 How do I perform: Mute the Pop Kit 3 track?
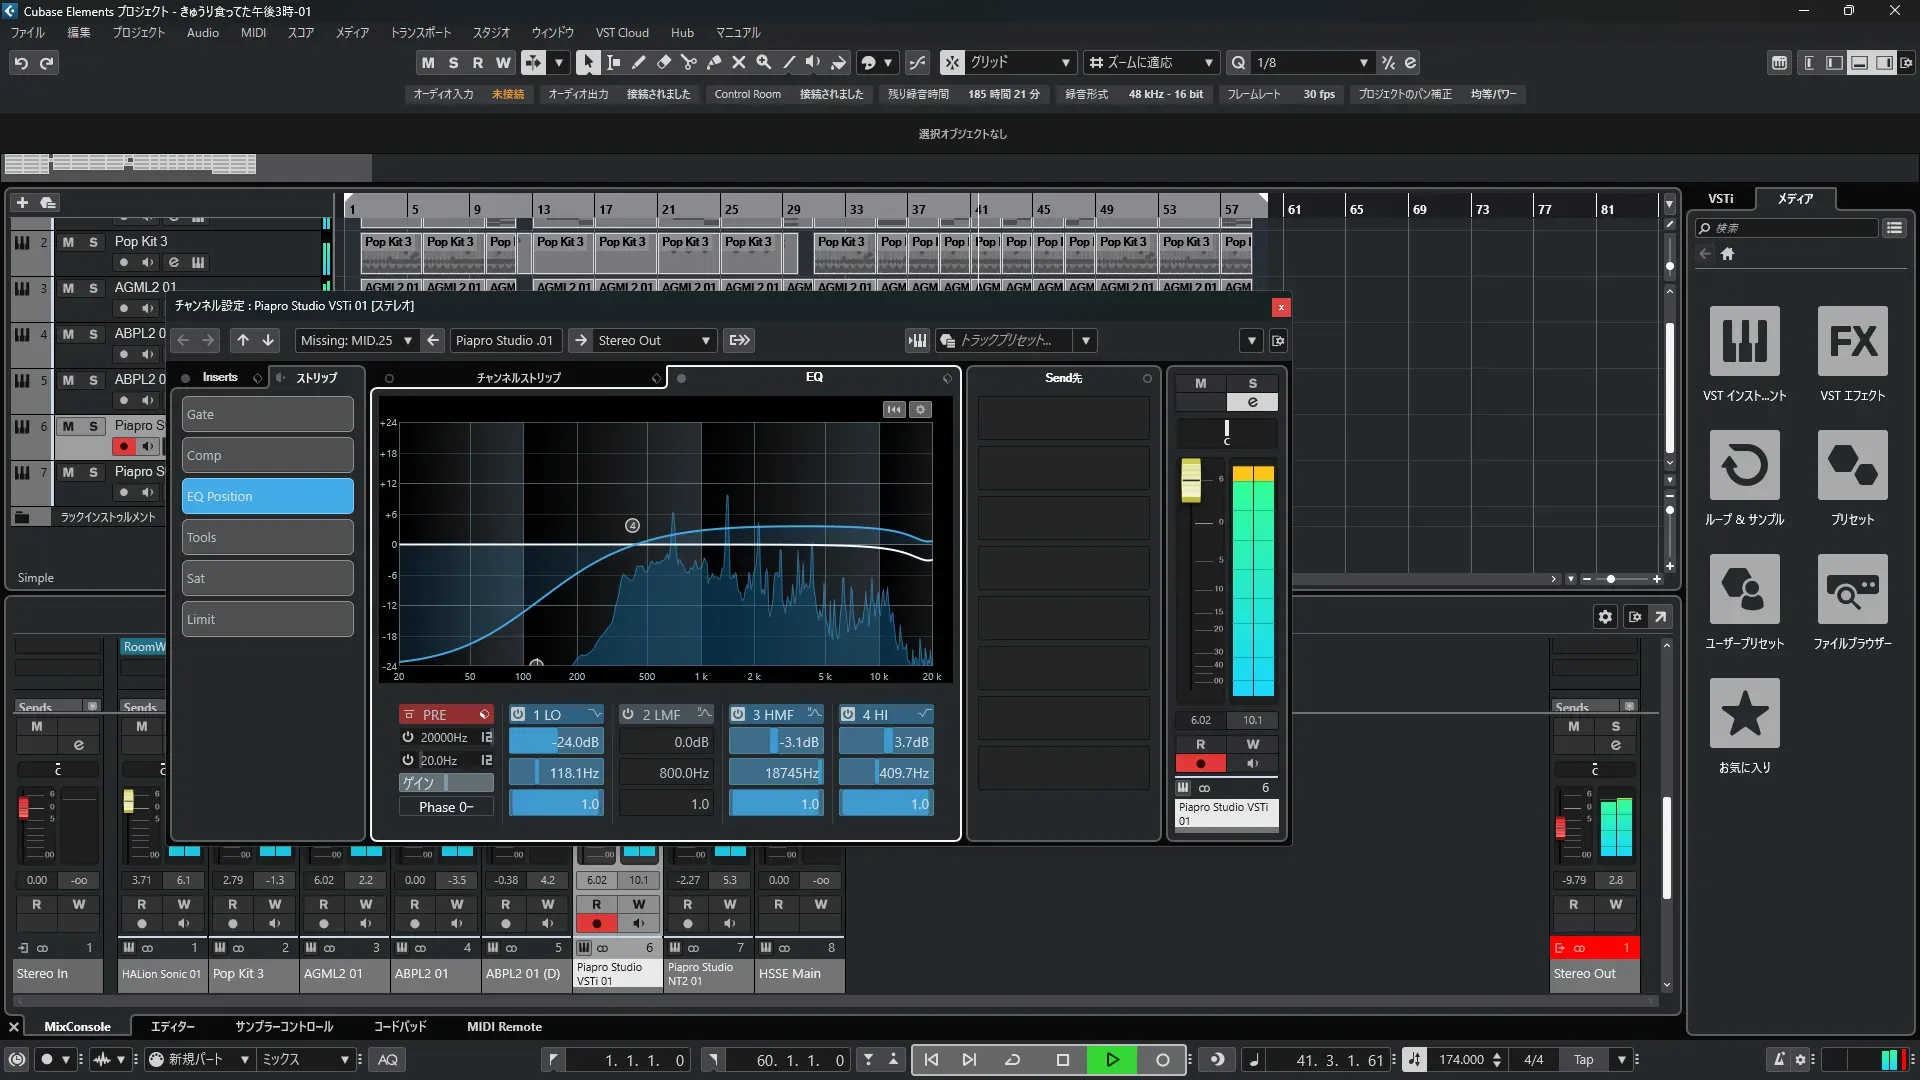point(68,242)
